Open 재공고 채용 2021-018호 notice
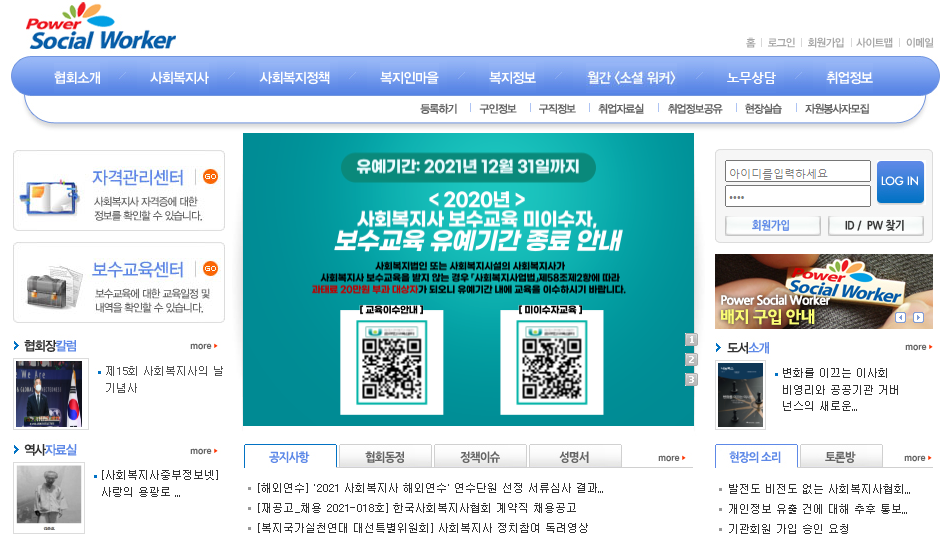This screenshot has width=950, height=537. click(x=417, y=508)
